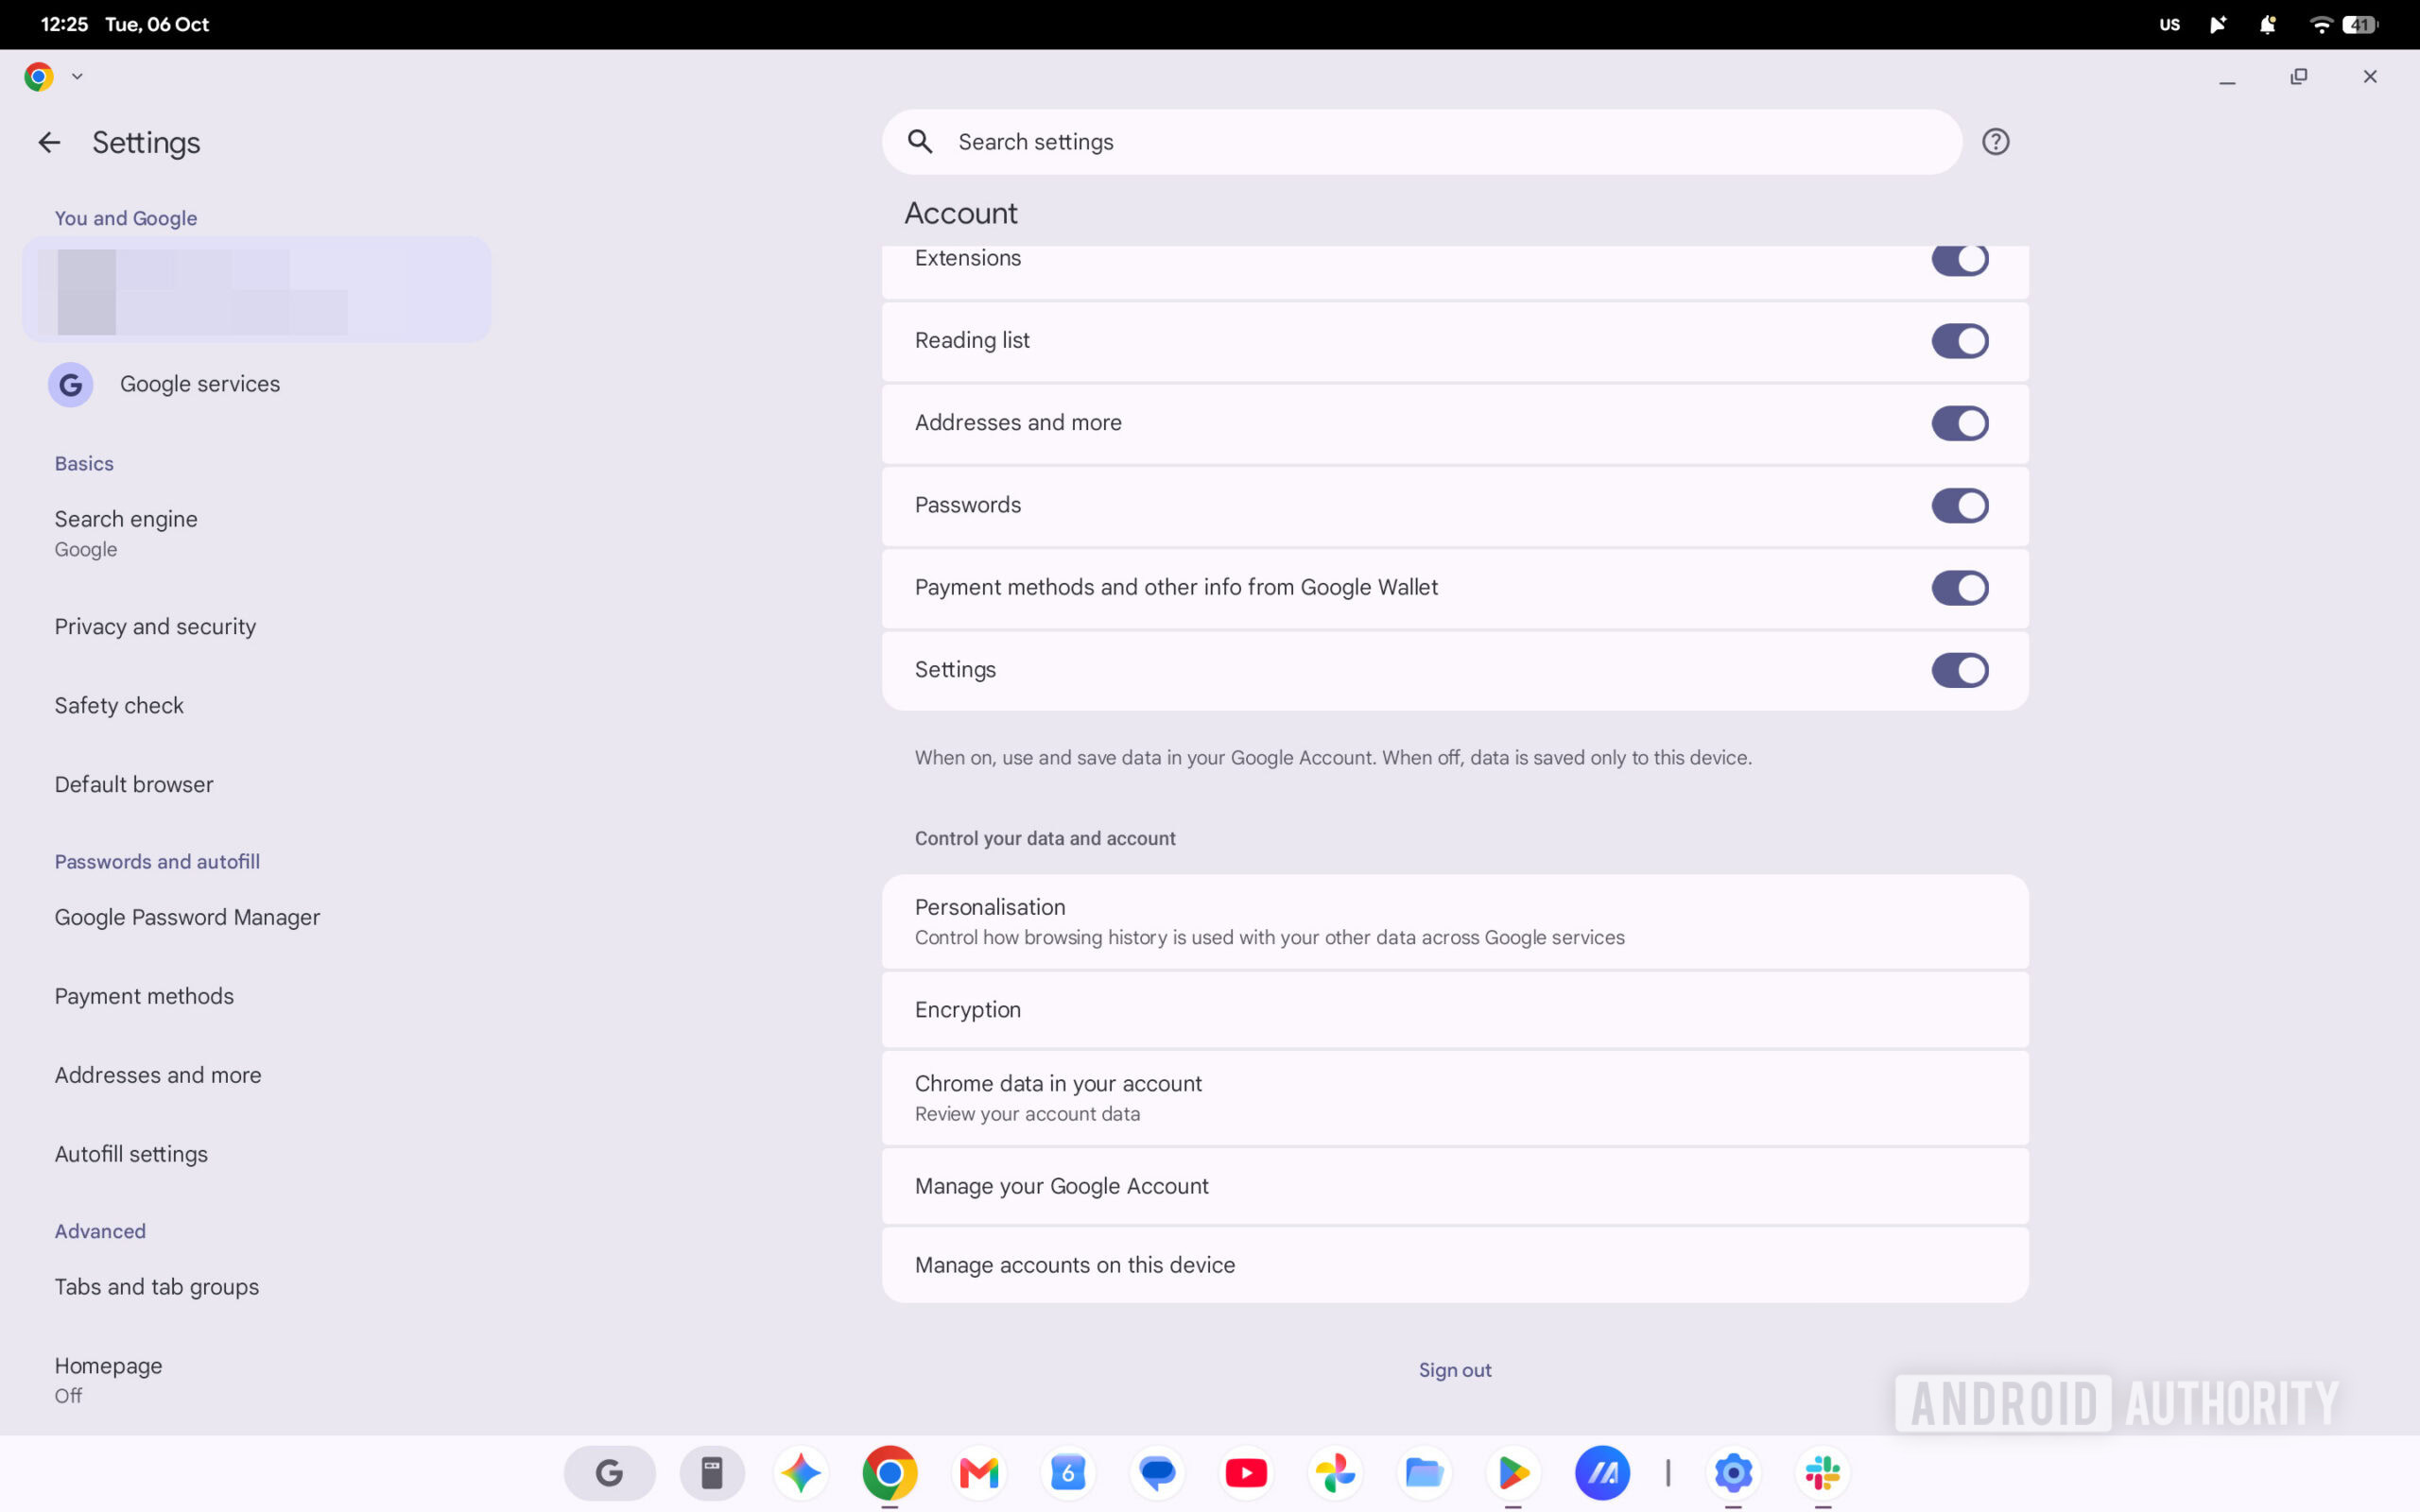Open the help question mark icon
This screenshot has width=2420, height=1512.
tap(1995, 142)
